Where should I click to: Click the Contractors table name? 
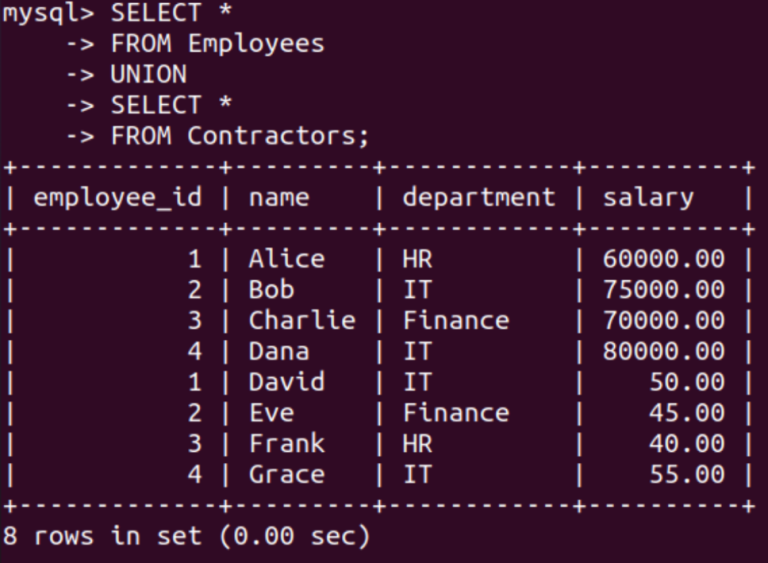(278, 135)
